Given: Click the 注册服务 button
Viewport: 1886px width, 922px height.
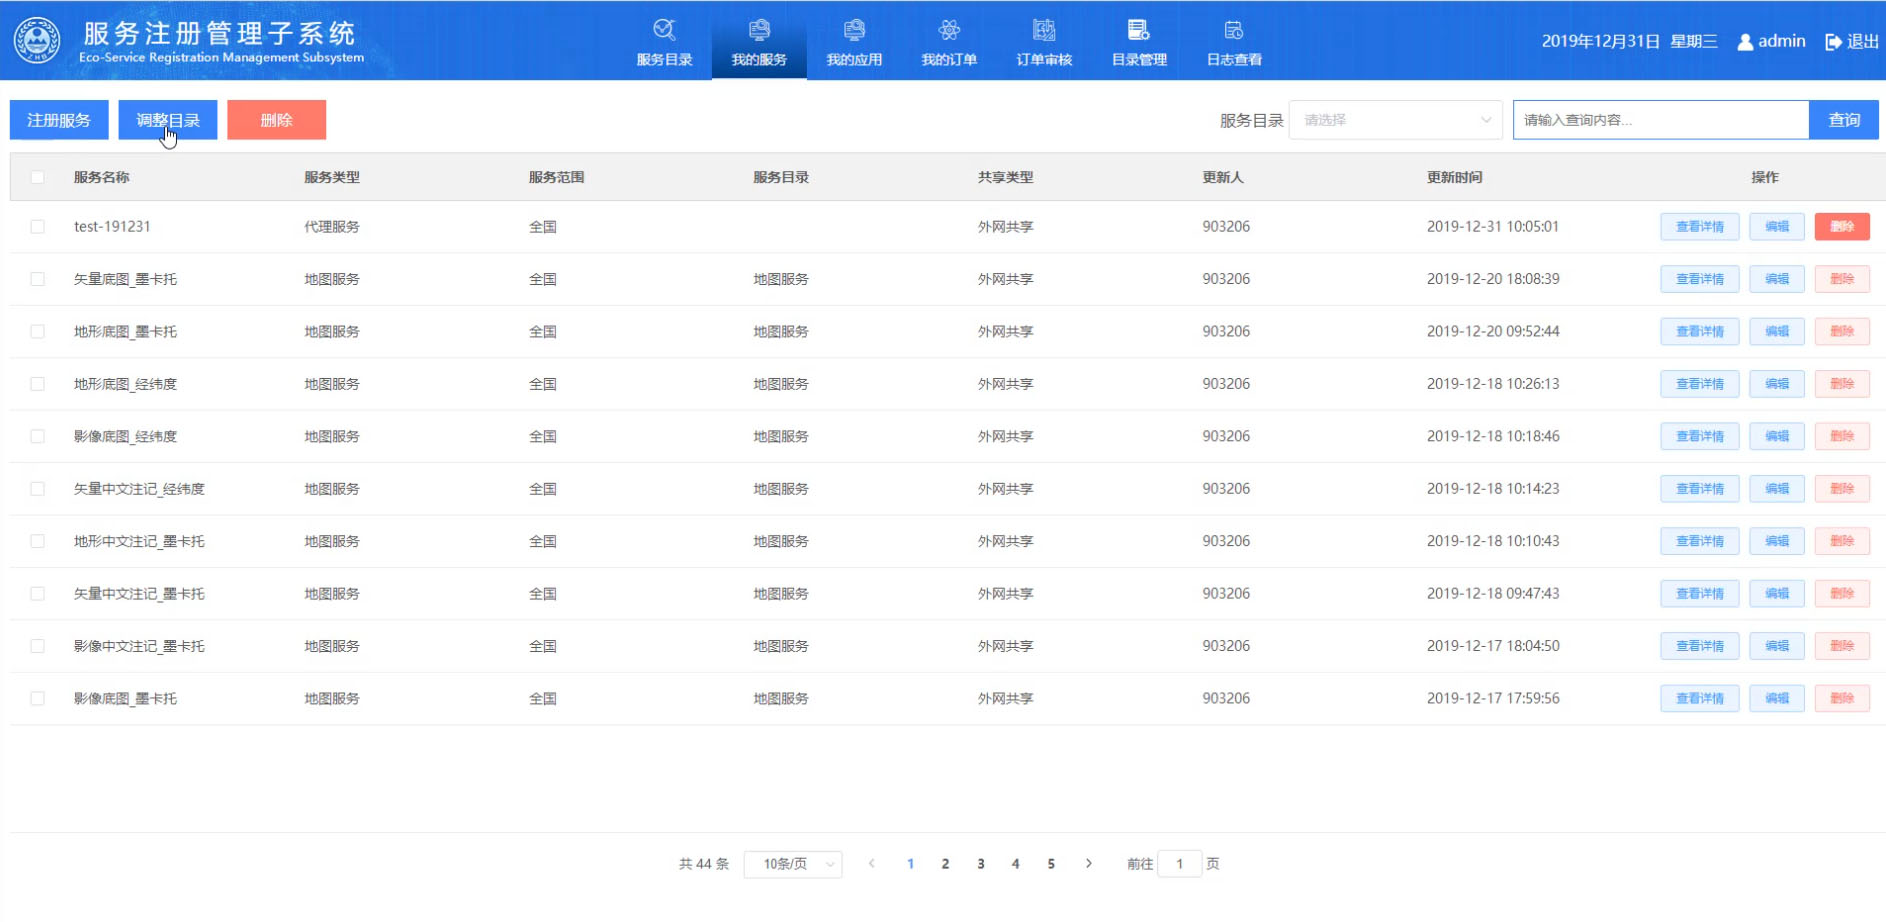Looking at the screenshot, I should point(59,120).
